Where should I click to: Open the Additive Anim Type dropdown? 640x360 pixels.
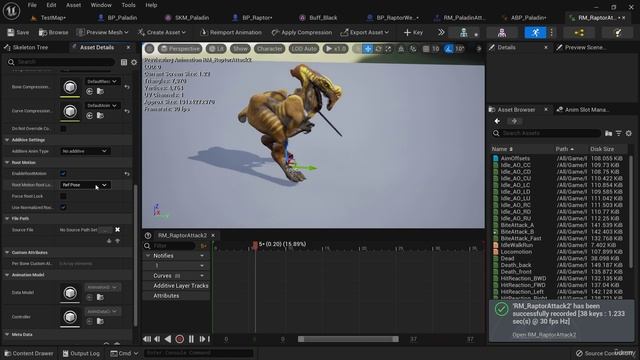pos(85,151)
